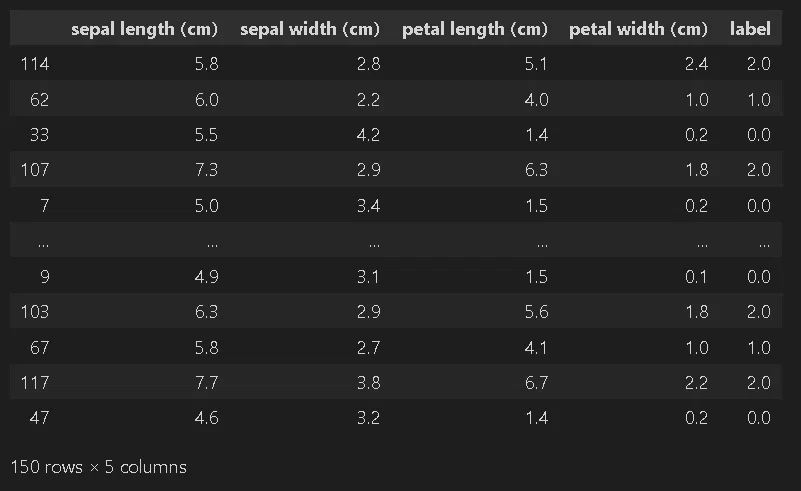Screen dimensions: 801x491
Task: Select row index 33
Action: pos(39,135)
